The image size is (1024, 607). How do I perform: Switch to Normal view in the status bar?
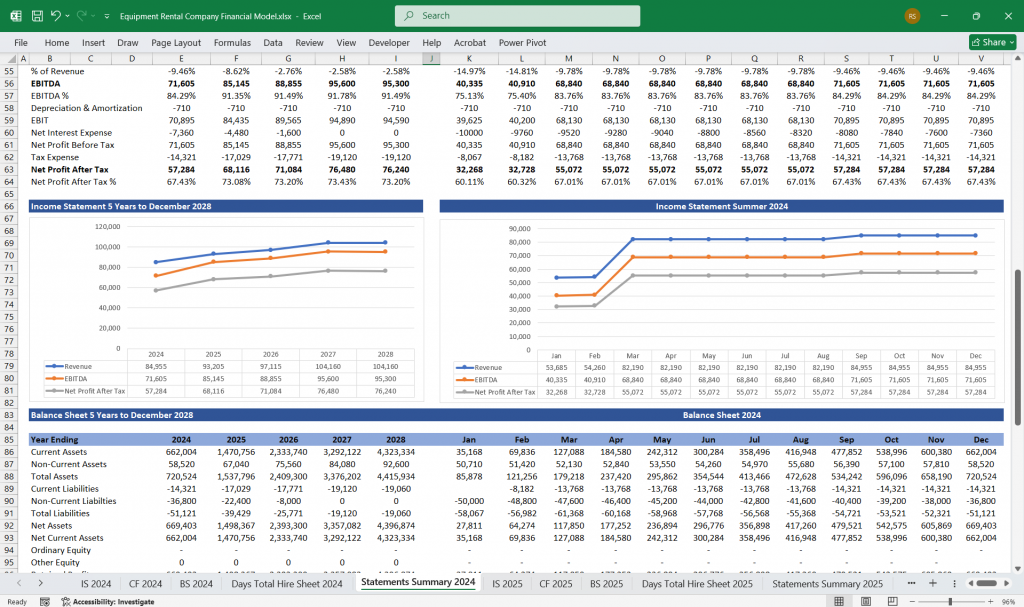point(838,600)
